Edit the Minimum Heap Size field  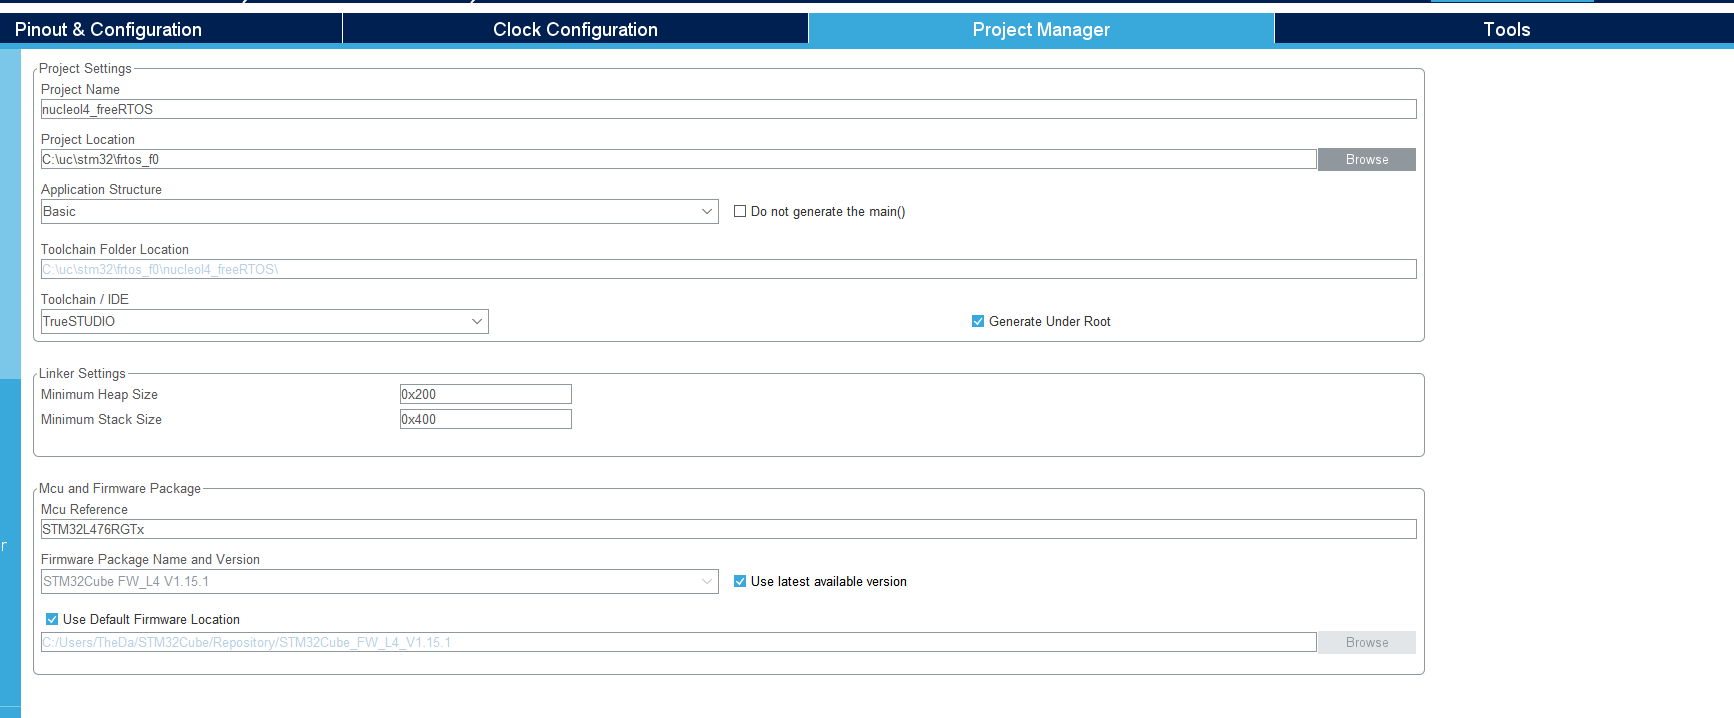[485, 394]
